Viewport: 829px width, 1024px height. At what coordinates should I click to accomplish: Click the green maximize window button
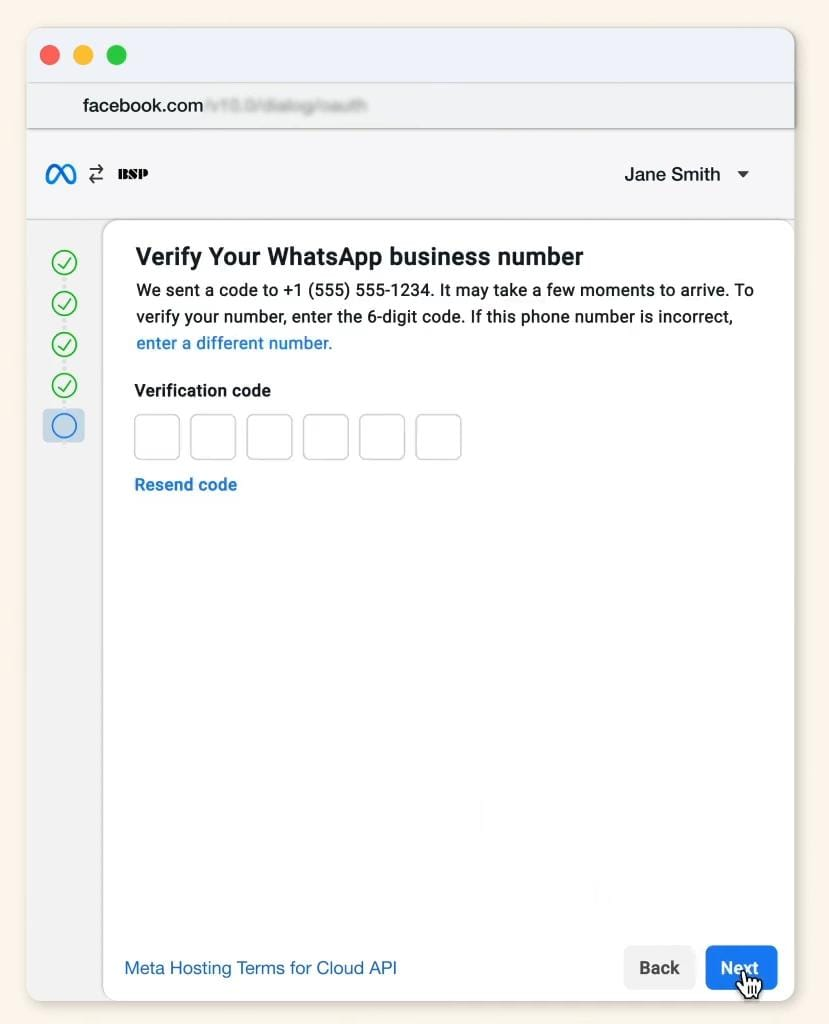(x=116, y=56)
